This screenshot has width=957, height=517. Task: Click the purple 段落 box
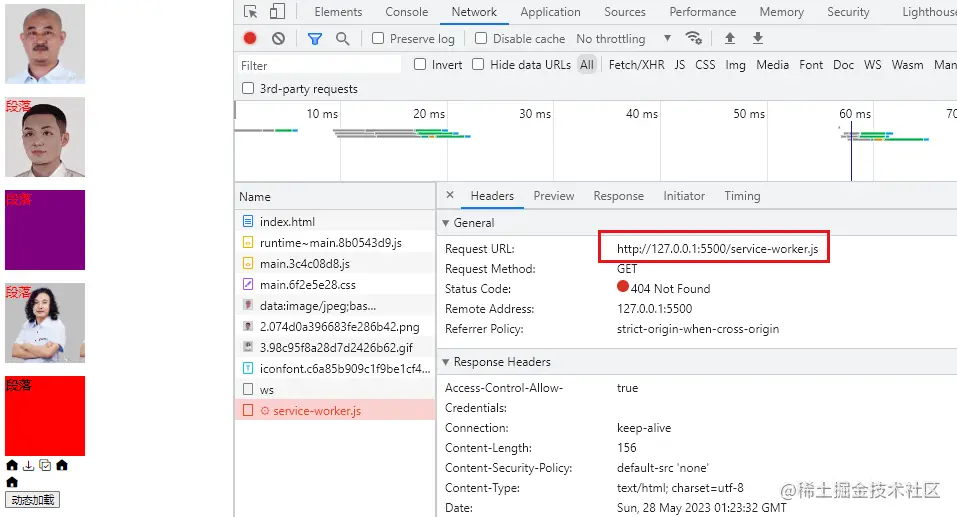tap(45, 230)
